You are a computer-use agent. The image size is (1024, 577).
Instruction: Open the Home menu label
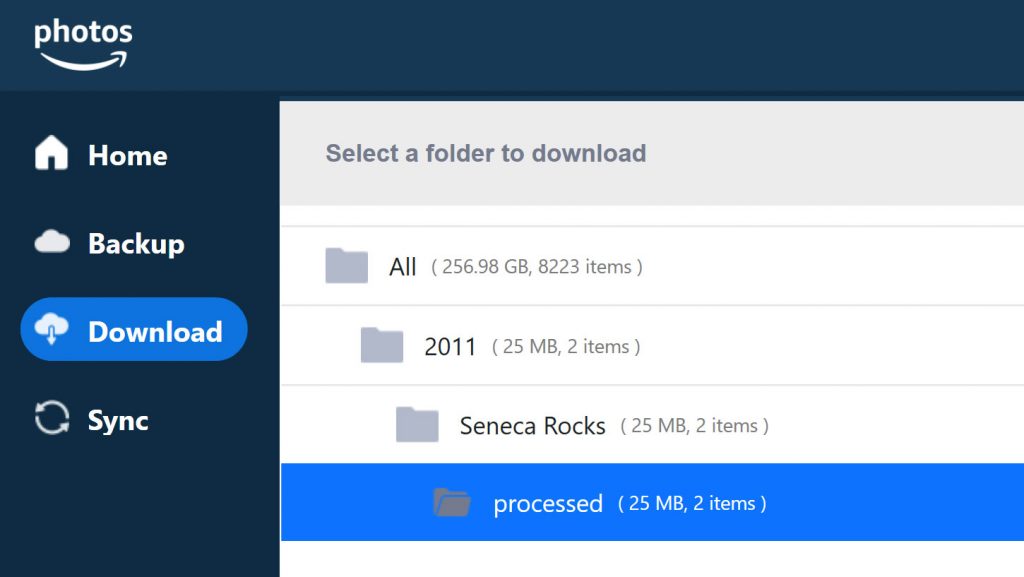pyautogui.click(x=127, y=155)
